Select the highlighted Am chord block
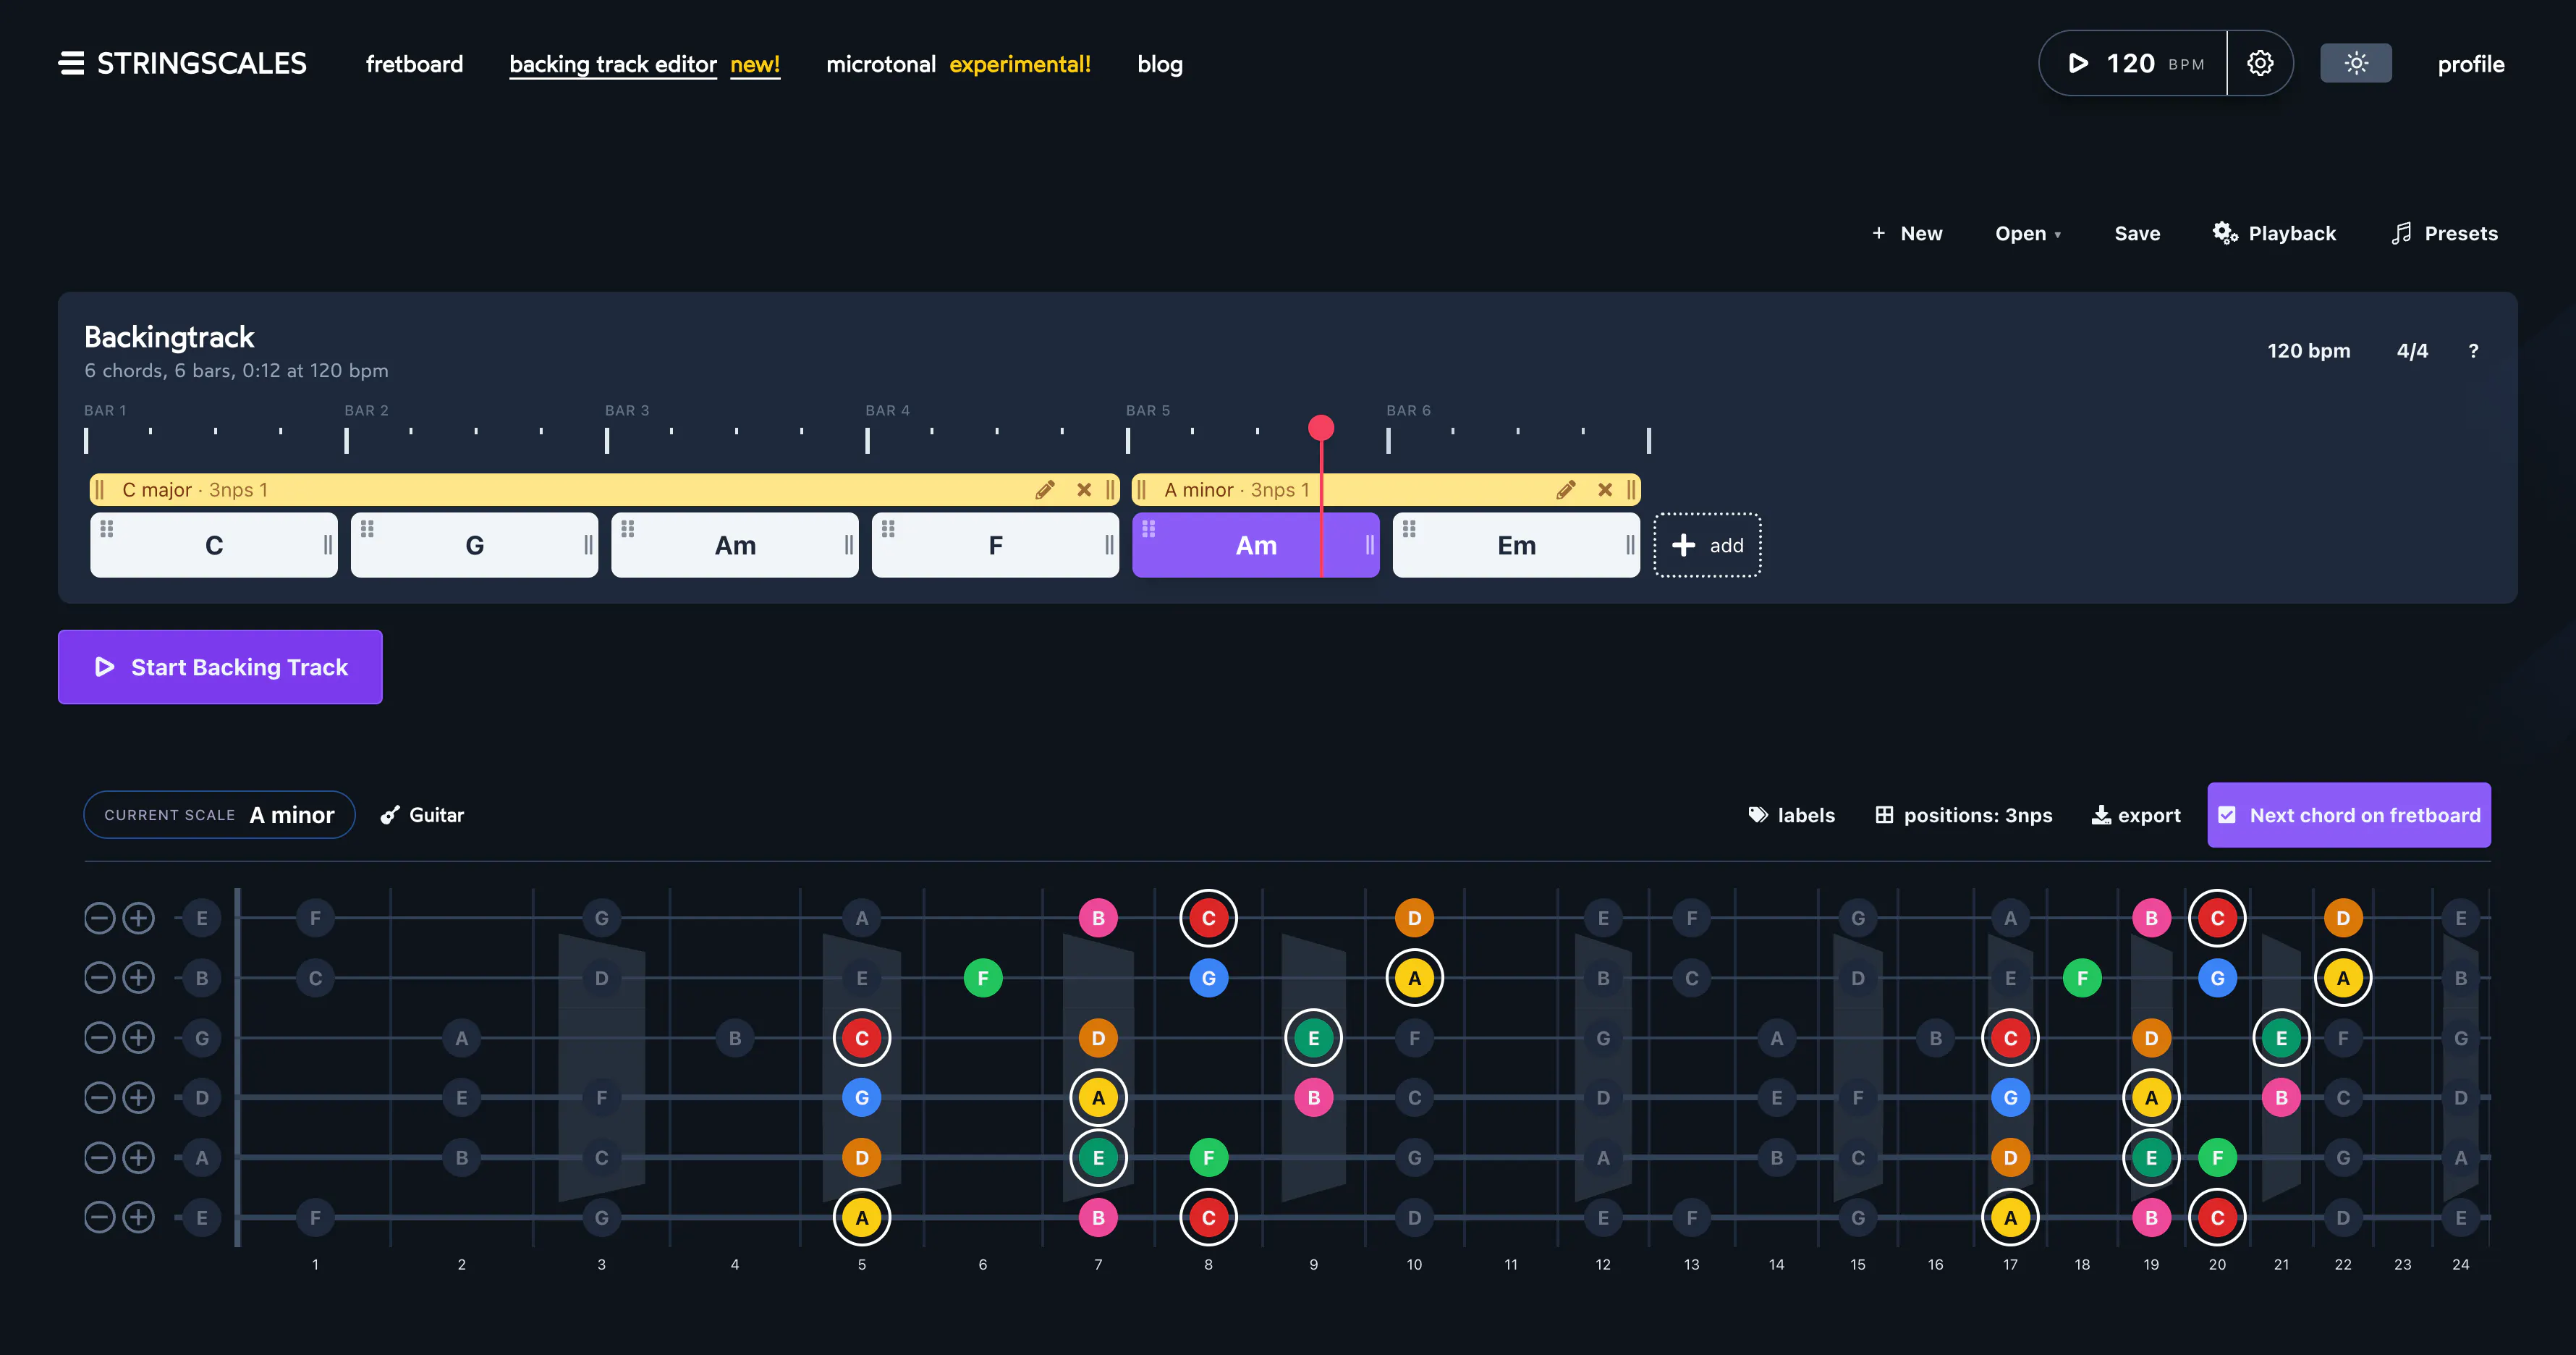The width and height of the screenshot is (2576, 1355). click(1256, 545)
